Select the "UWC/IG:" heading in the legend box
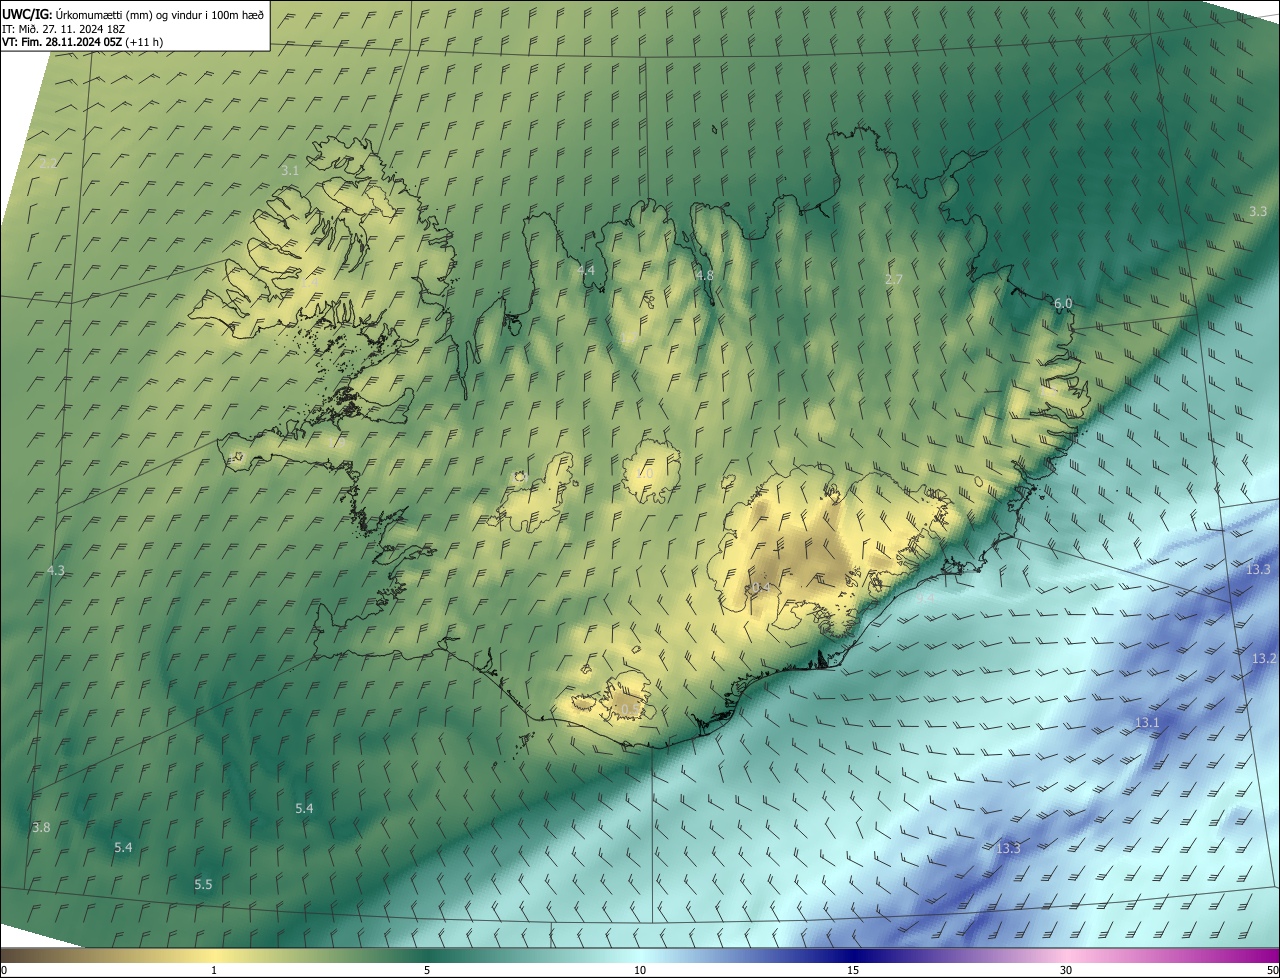 [27, 14]
